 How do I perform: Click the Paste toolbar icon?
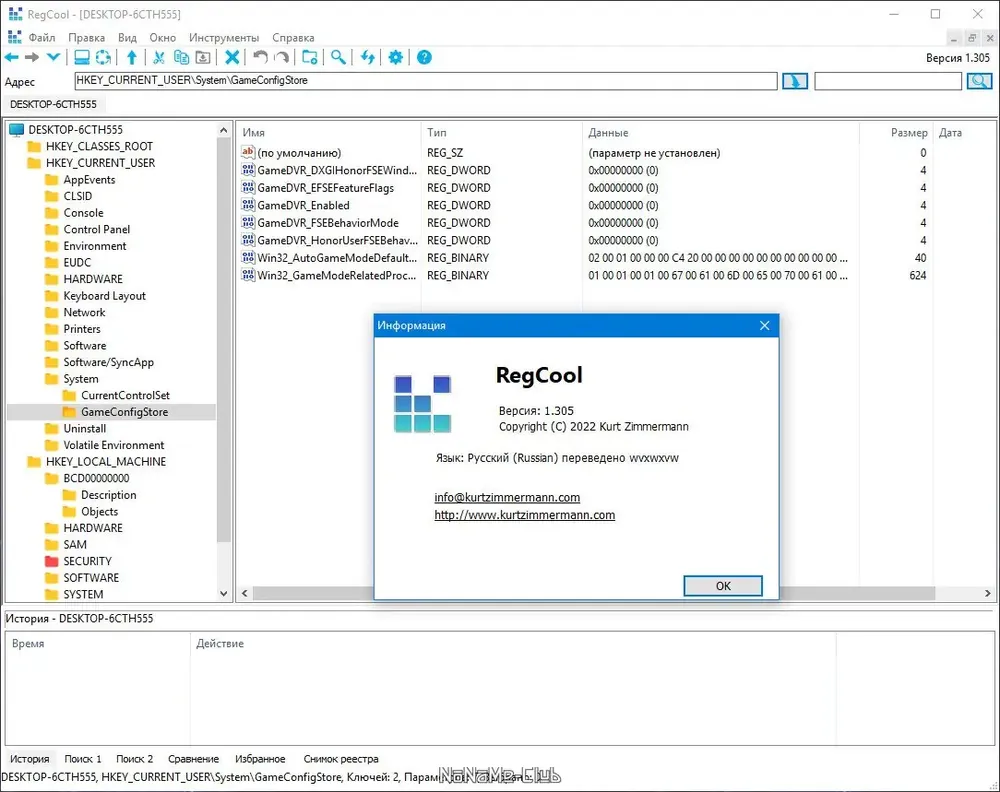[203, 57]
